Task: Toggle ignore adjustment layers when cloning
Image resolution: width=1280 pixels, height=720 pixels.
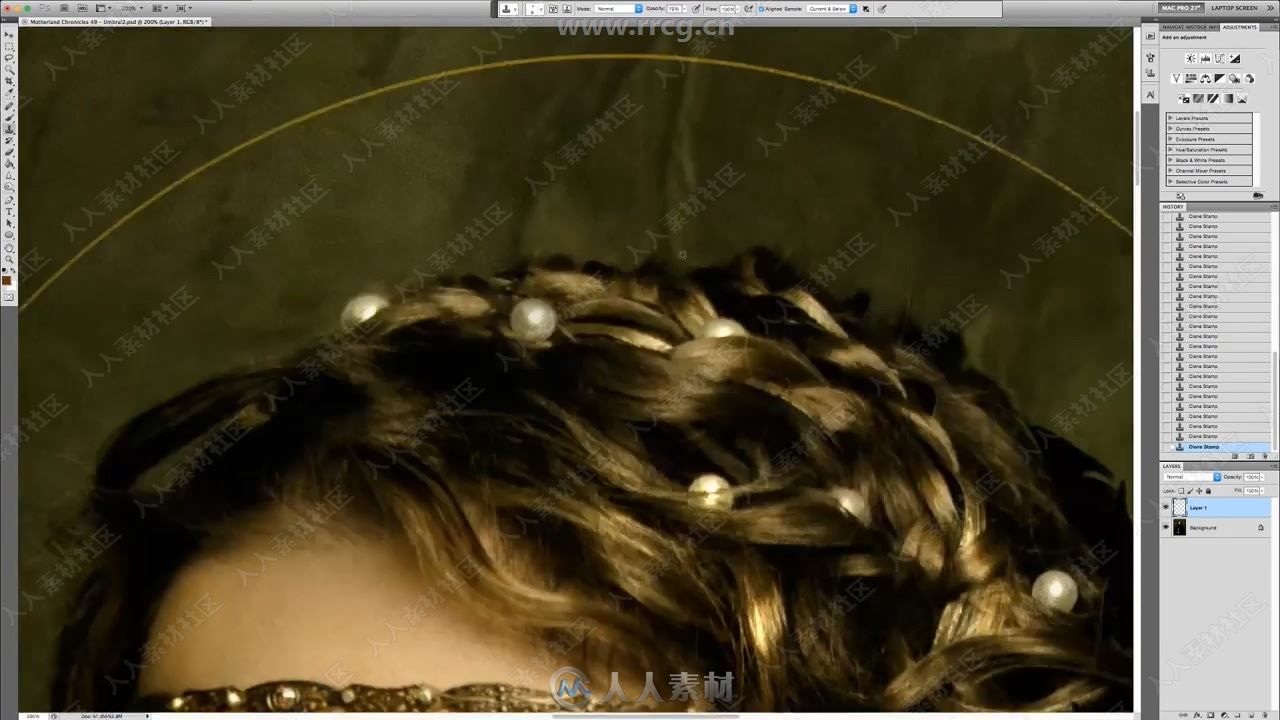Action: point(866,9)
